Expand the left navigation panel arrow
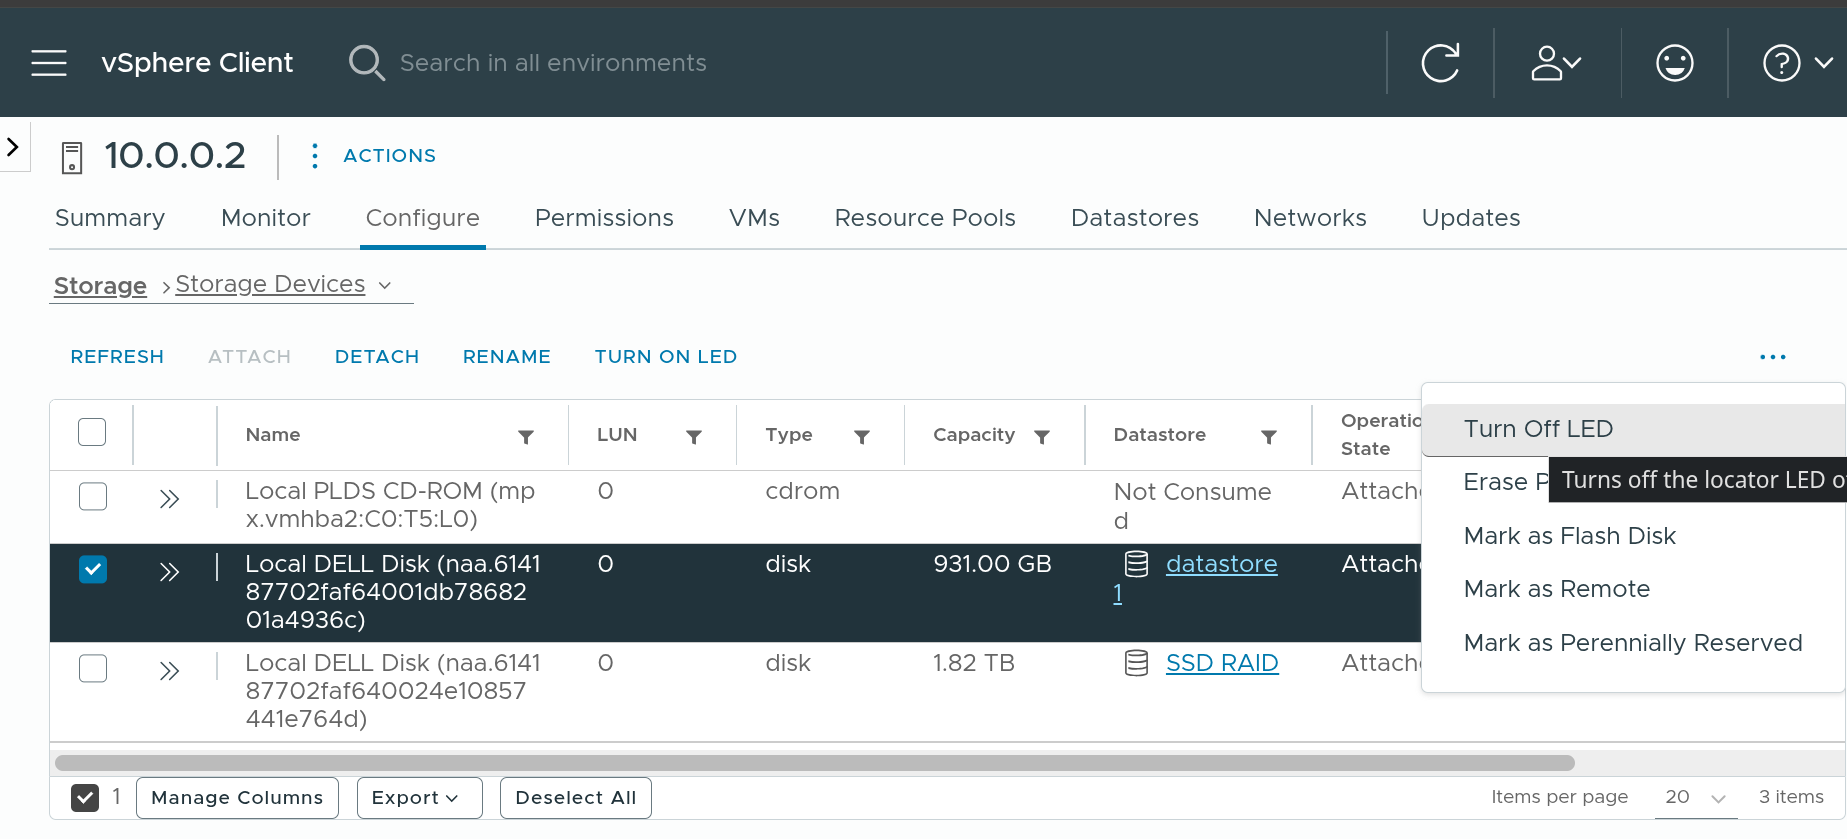The width and height of the screenshot is (1847, 839). 13,147
